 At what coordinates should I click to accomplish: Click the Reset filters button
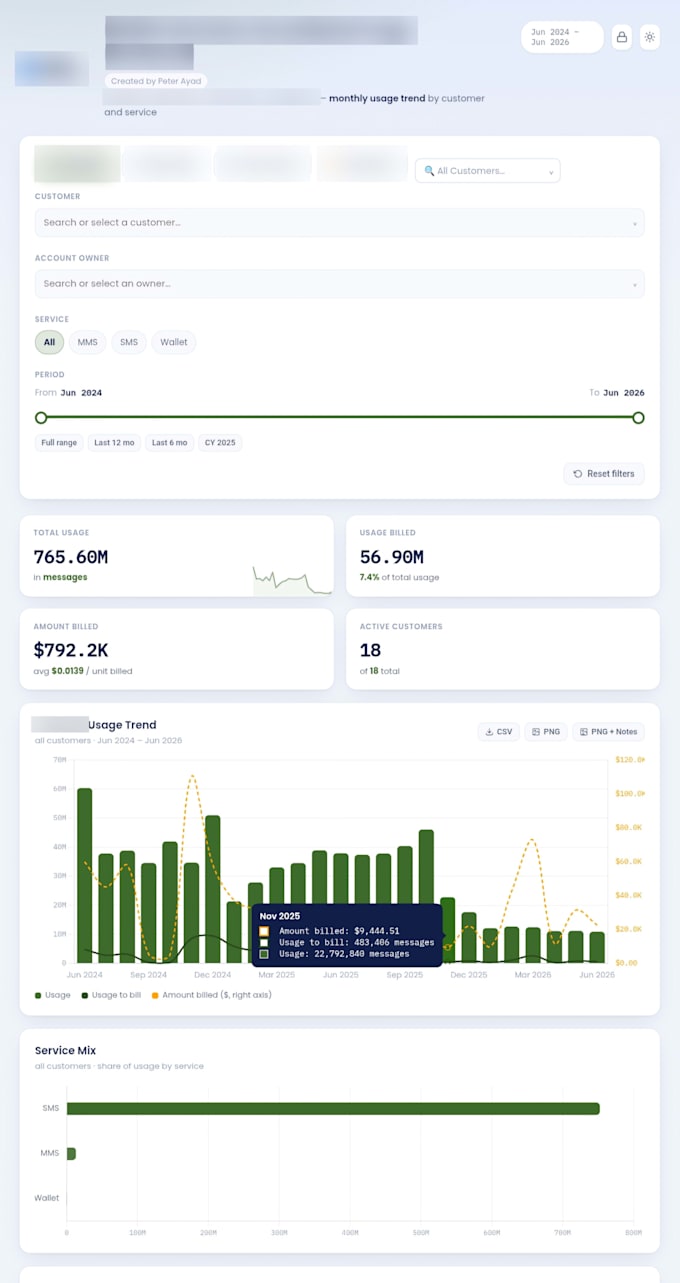[604, 473]
